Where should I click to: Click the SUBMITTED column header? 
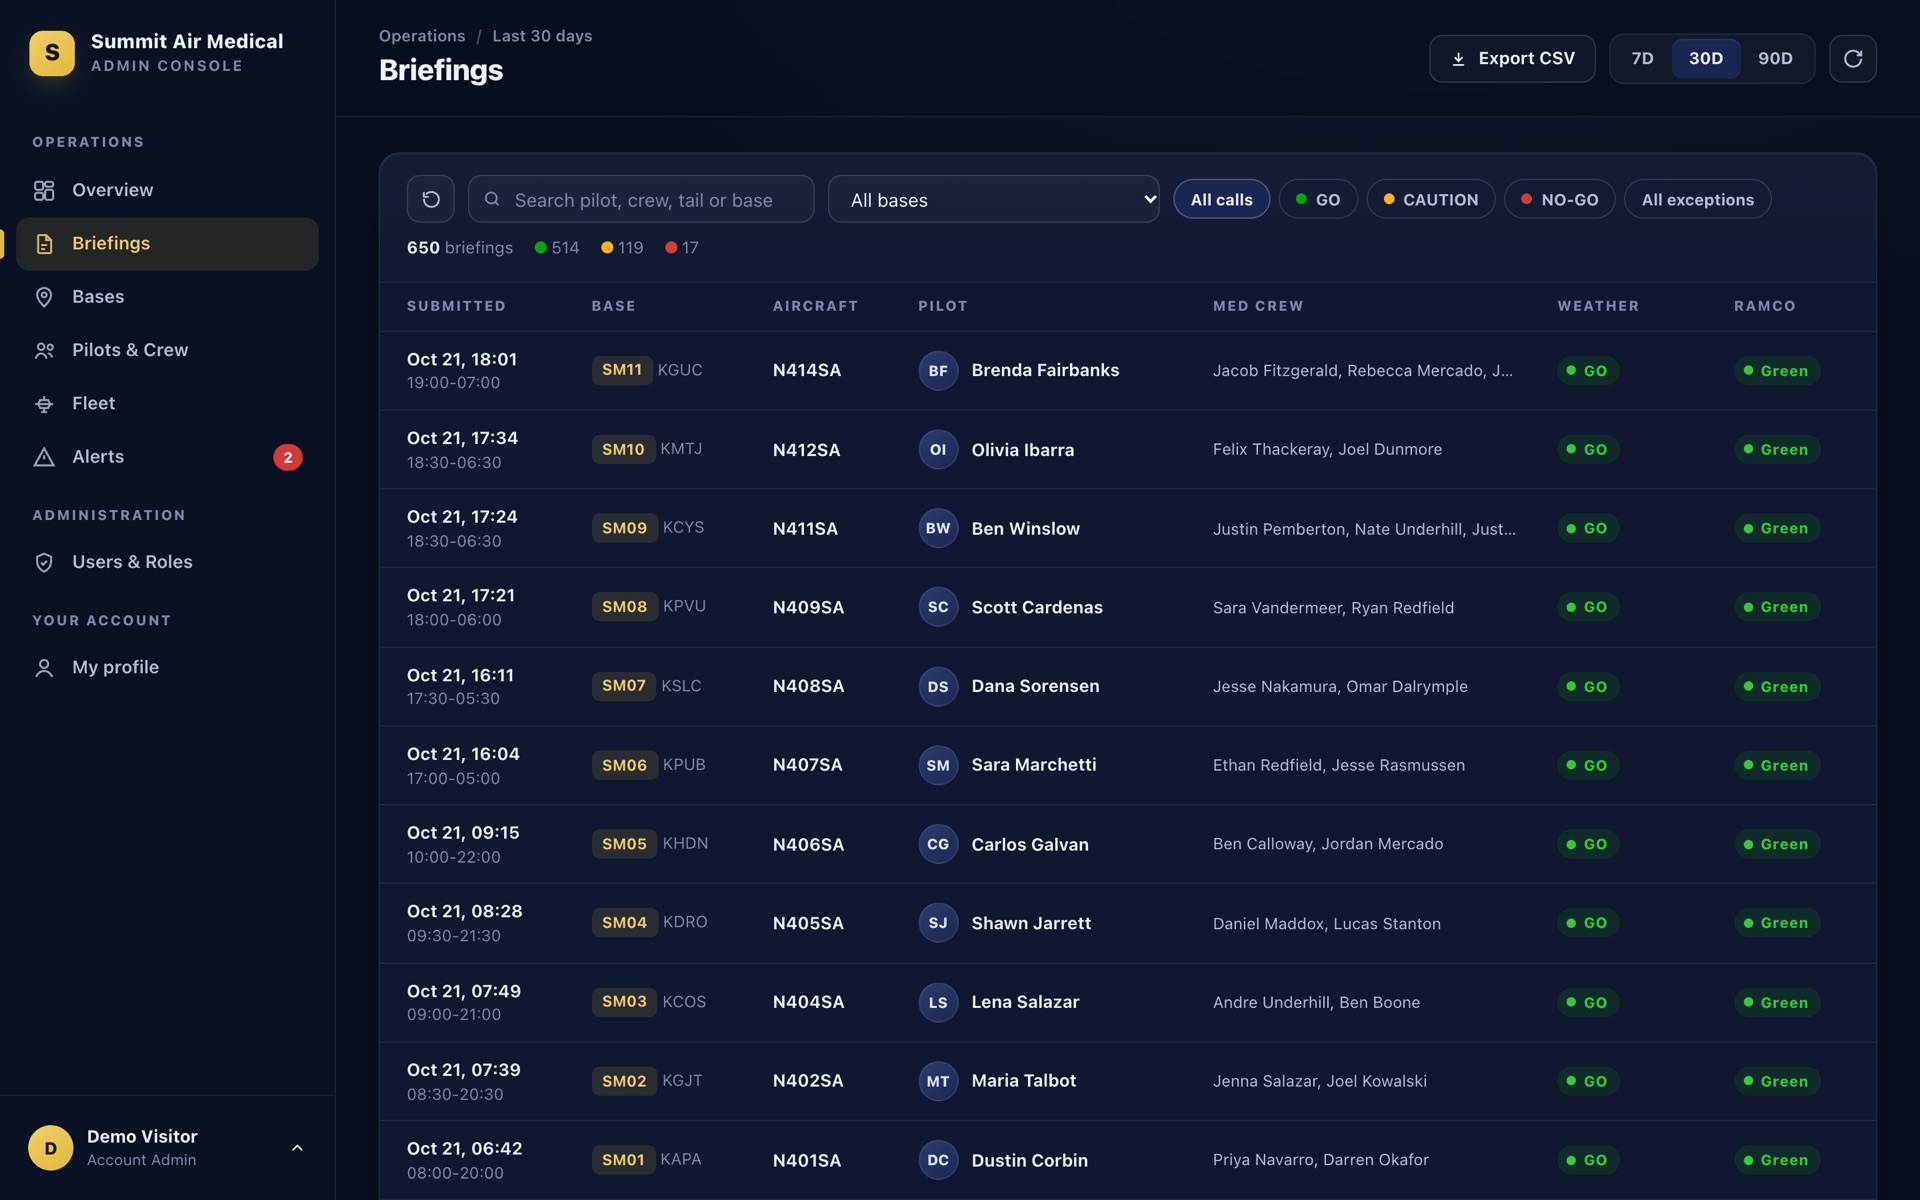tap(456, 306)
